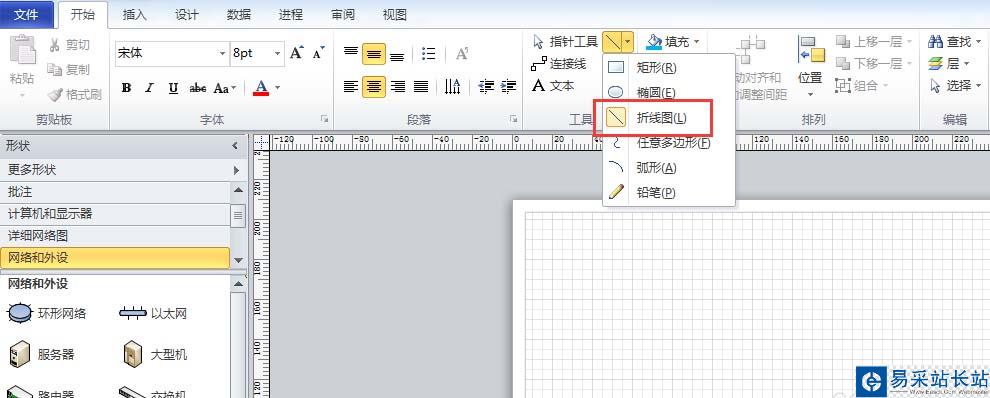990x398 pixels.
Task: Open the Aa change case dropdown
Action: point(224,88)
